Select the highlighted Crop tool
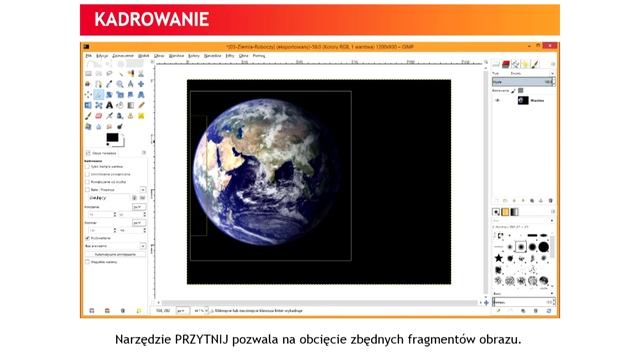 (x=99, y=95)
